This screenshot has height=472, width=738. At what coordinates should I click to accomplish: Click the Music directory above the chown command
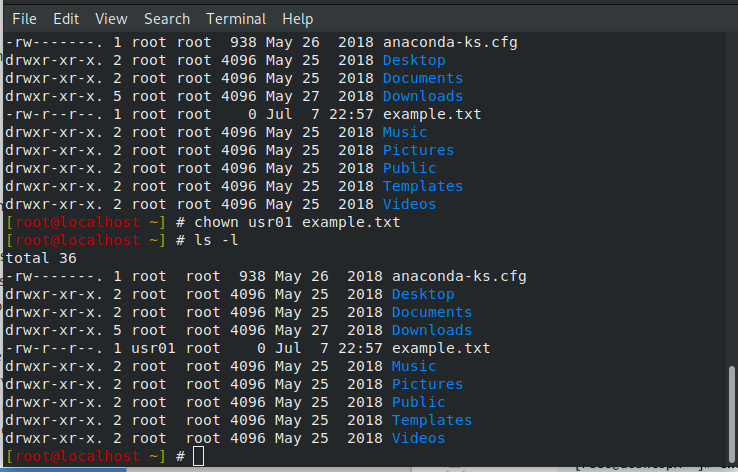404,132
